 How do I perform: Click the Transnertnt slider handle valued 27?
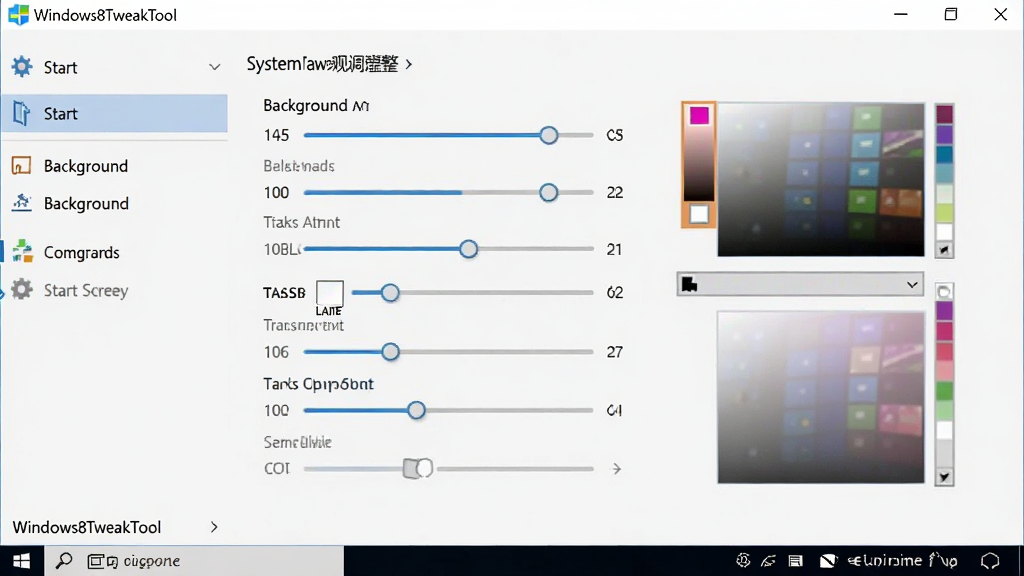[391, 352]
